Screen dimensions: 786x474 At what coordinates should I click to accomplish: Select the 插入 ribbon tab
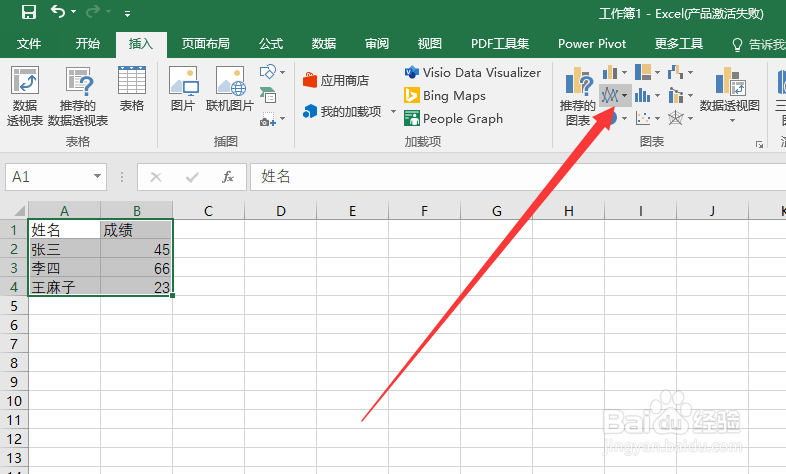(x=141, y=44)
